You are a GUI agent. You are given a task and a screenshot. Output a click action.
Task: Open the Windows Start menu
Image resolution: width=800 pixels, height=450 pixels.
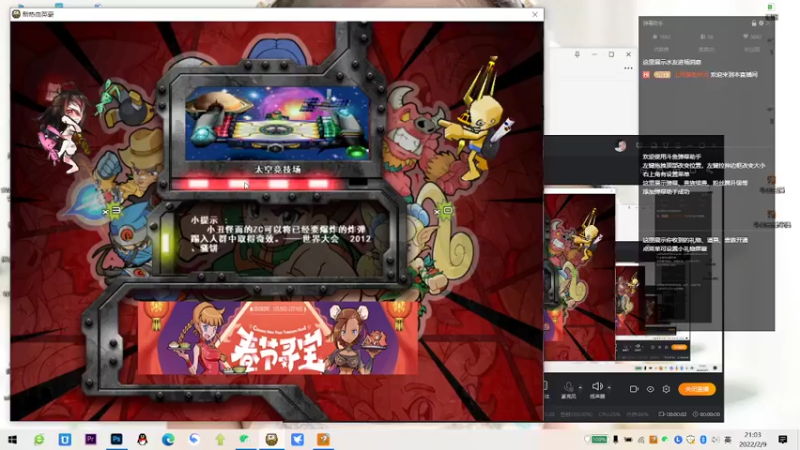pos(13,439)
